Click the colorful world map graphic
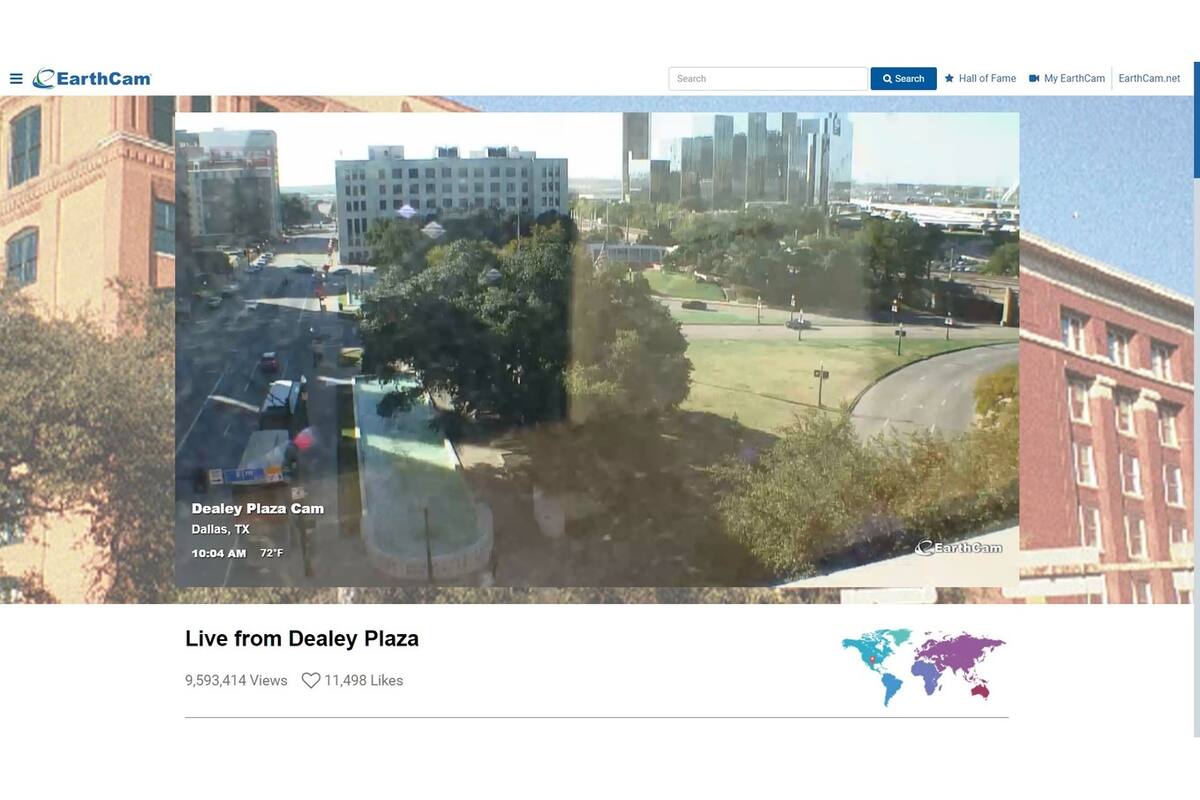This screenshot has width=1200, height=800. 922,665
